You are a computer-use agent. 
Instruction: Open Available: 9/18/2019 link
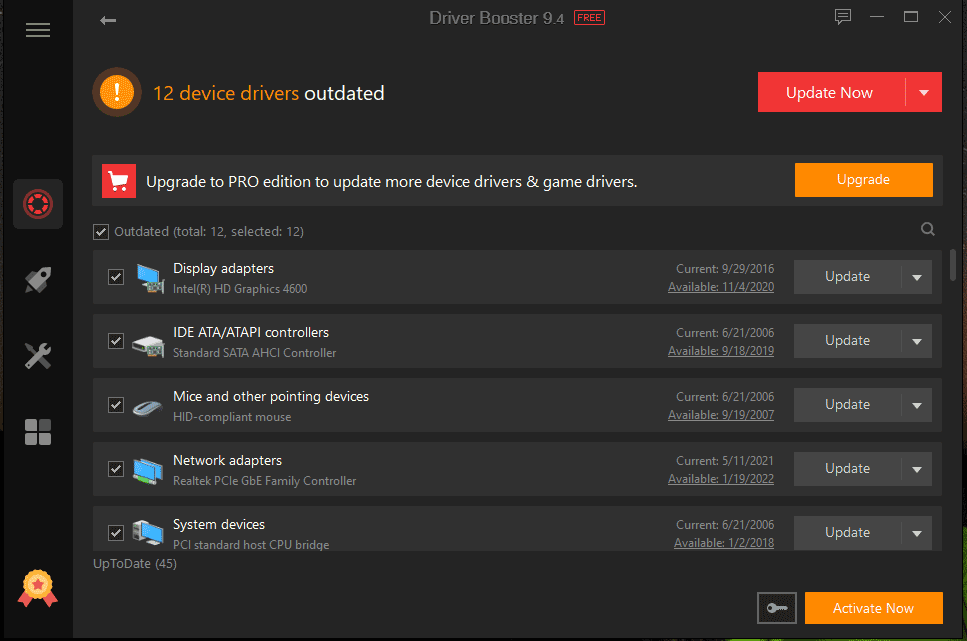(x=721, y=351)
